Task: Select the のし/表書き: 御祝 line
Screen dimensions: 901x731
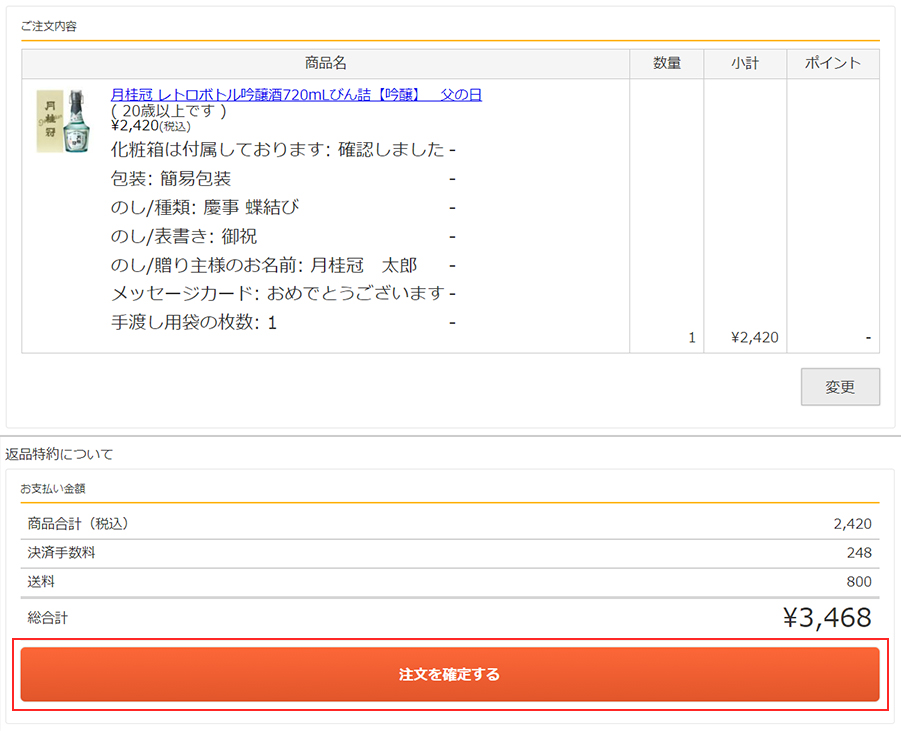Action: (184, 237)
